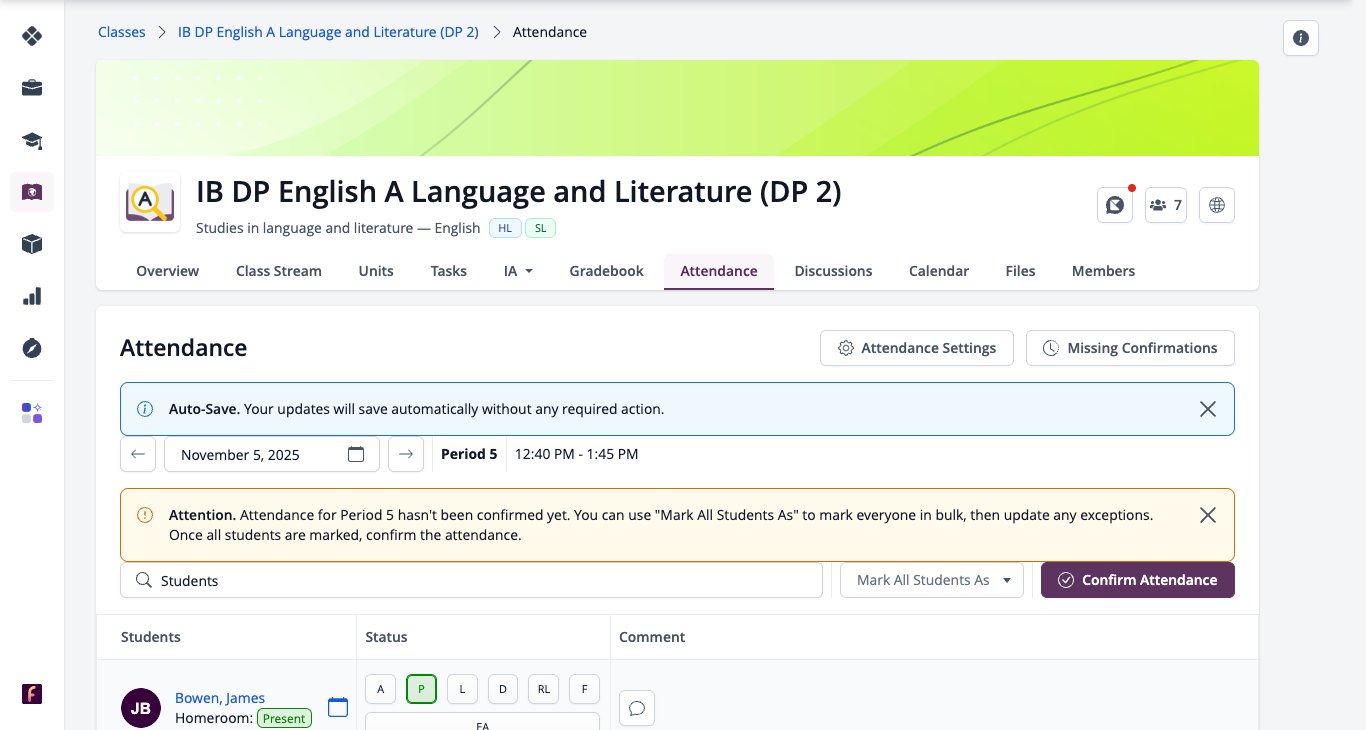Open calendar icon beside James Bowen

pyautogui.click(x=338, y=707)
